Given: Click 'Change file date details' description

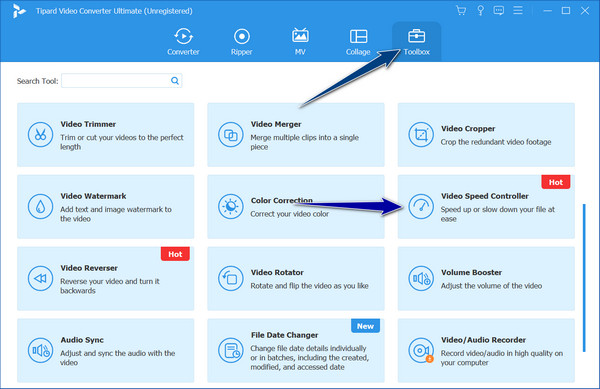Looking at the screenshot, I should [310, 358].
